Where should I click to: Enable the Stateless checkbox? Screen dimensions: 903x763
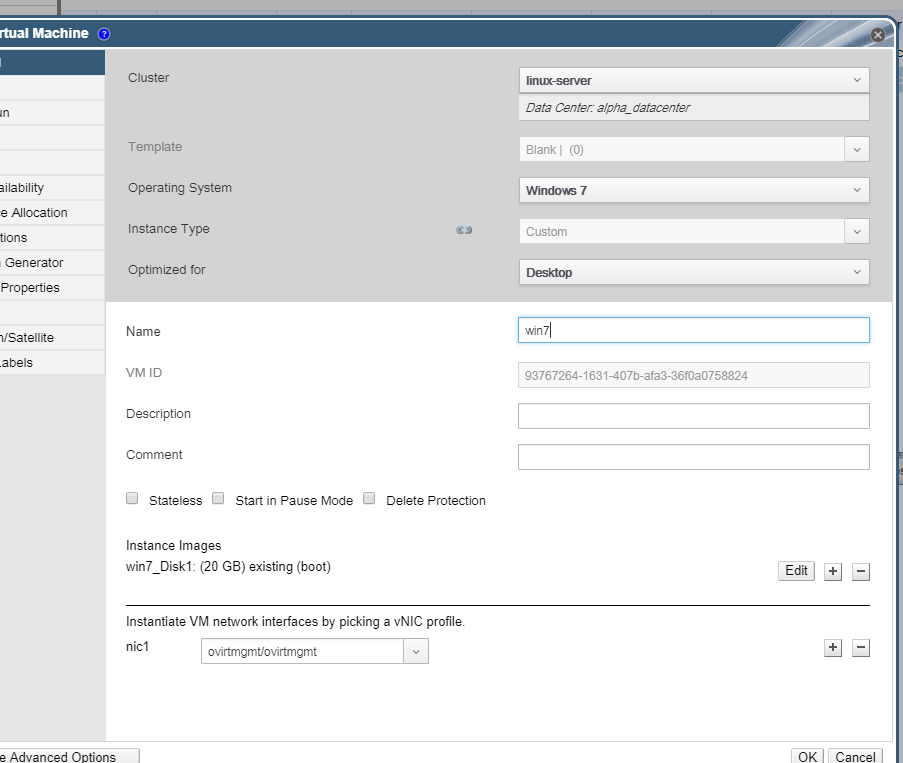[x=132, y=499]
